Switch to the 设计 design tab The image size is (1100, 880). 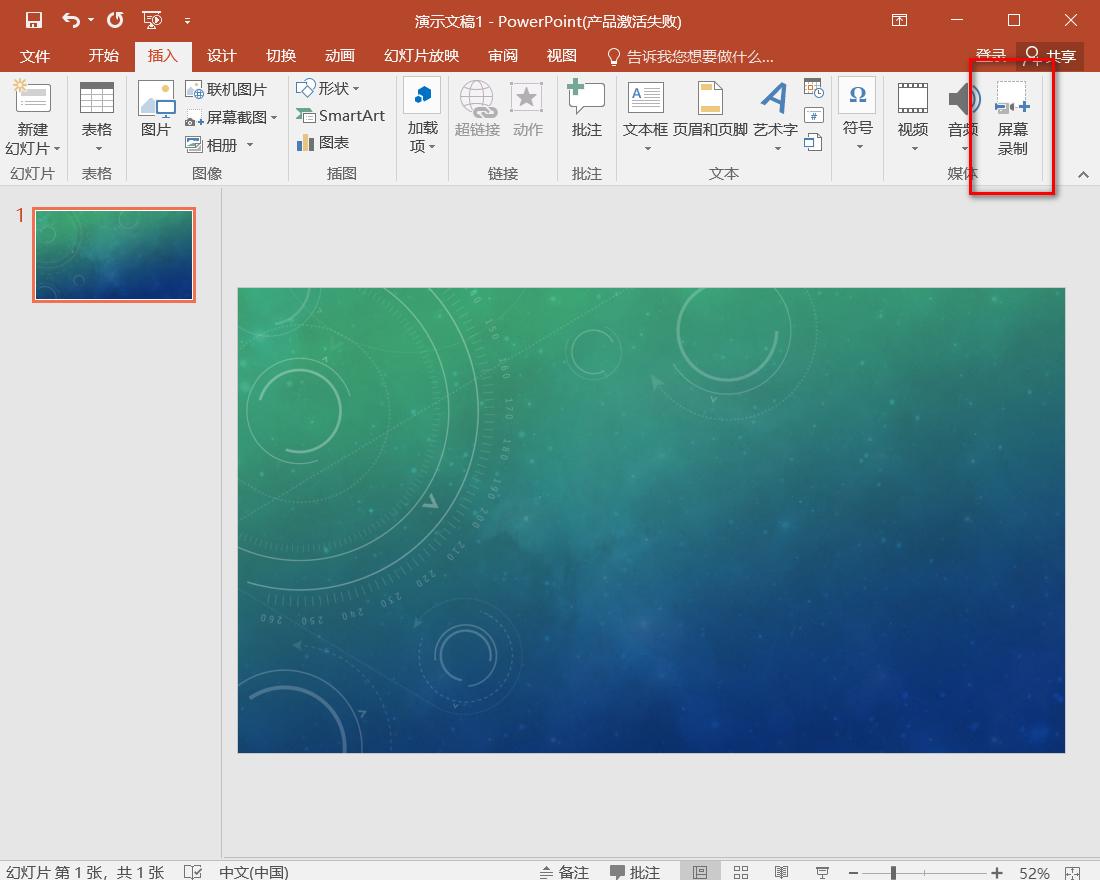click(221, 56)
